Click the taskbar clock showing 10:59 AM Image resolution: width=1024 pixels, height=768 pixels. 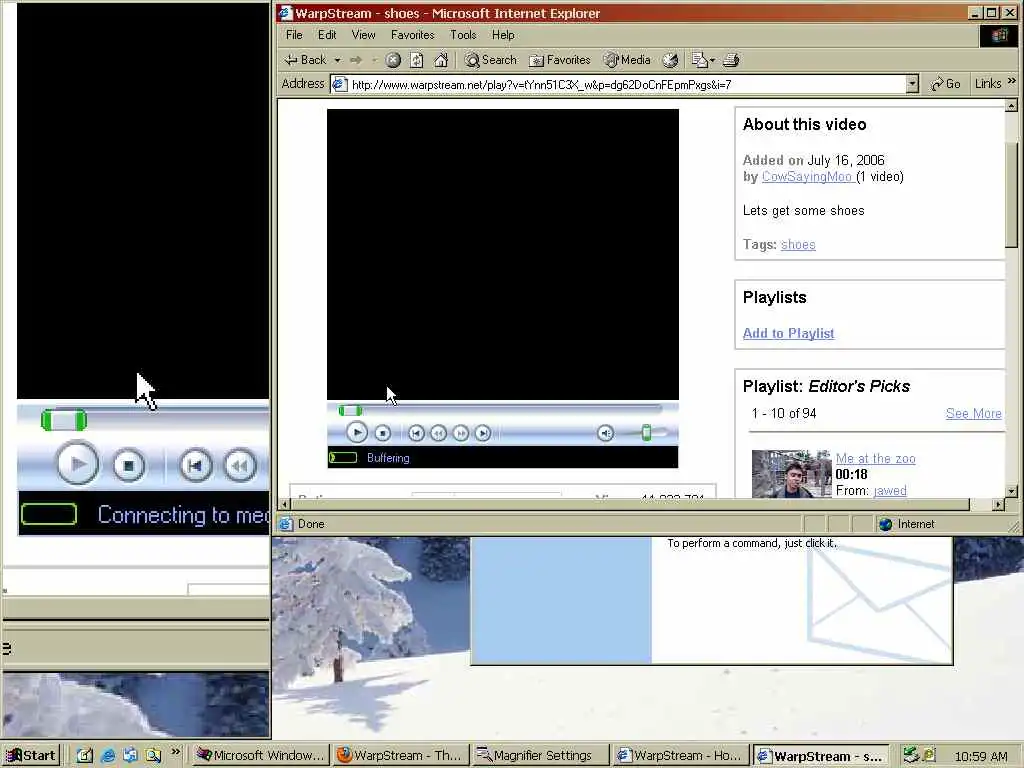[x=981, y=756]
